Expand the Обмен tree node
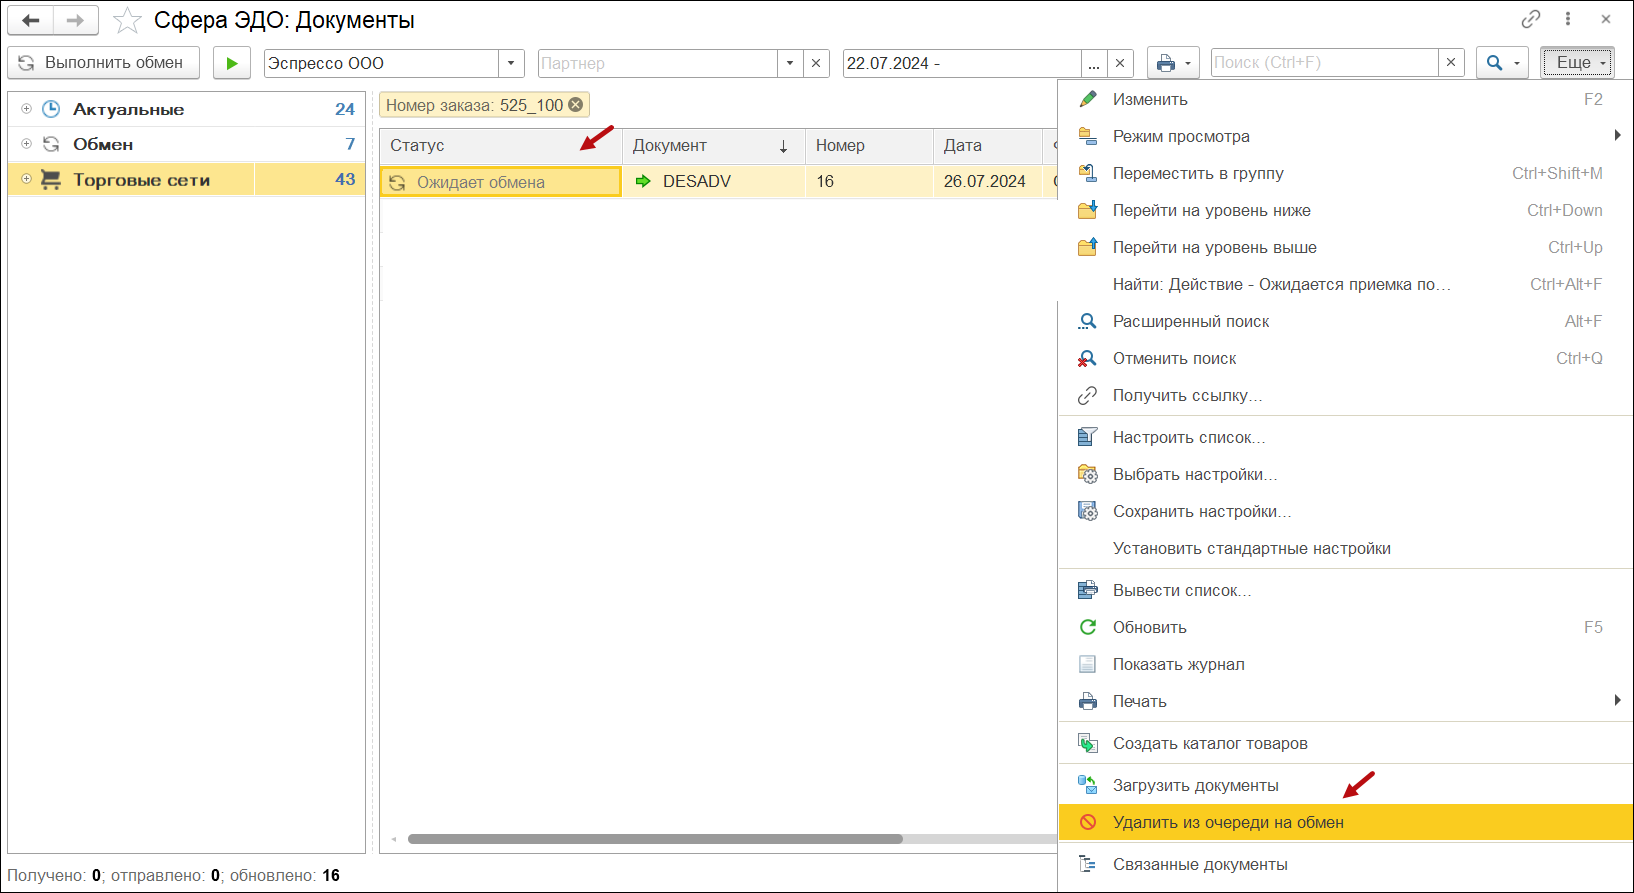 [x=27, y=144]
